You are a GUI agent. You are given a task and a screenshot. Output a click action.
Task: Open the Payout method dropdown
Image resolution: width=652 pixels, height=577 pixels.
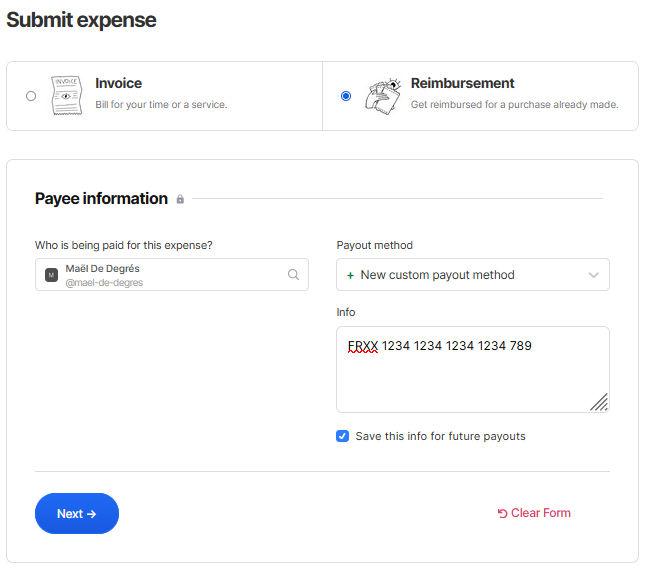[472, 275]
